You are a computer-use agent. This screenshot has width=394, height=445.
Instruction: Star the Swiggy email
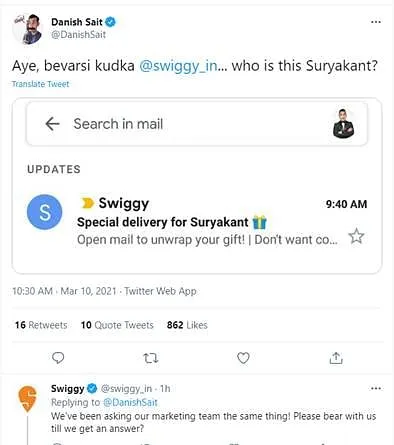click(x=356, y=236)
